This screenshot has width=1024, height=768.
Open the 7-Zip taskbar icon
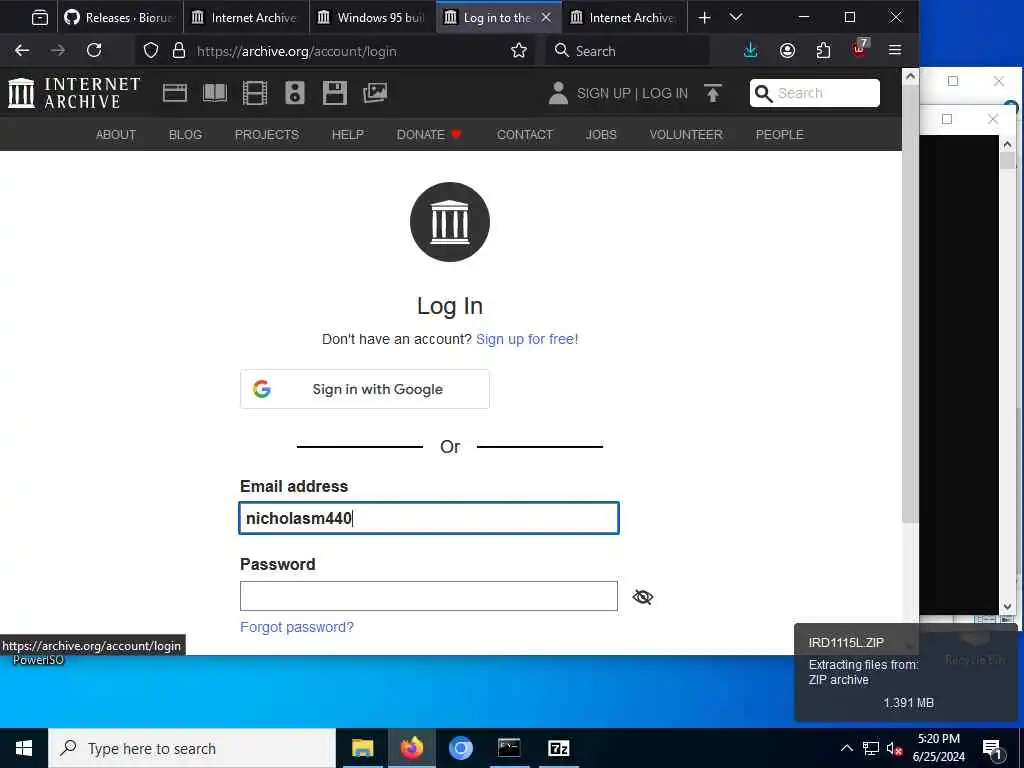coord(558,748)
